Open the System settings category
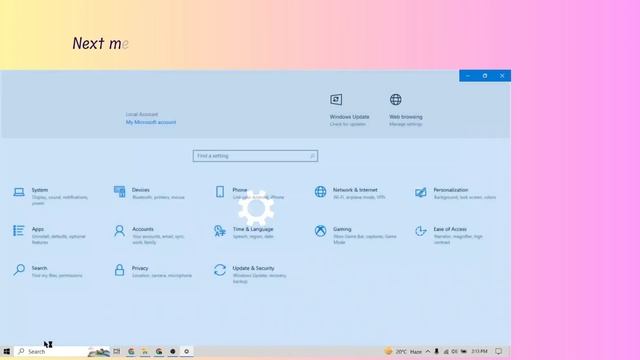The width and height of the screenshot is (640, 360). coord(51,196)
